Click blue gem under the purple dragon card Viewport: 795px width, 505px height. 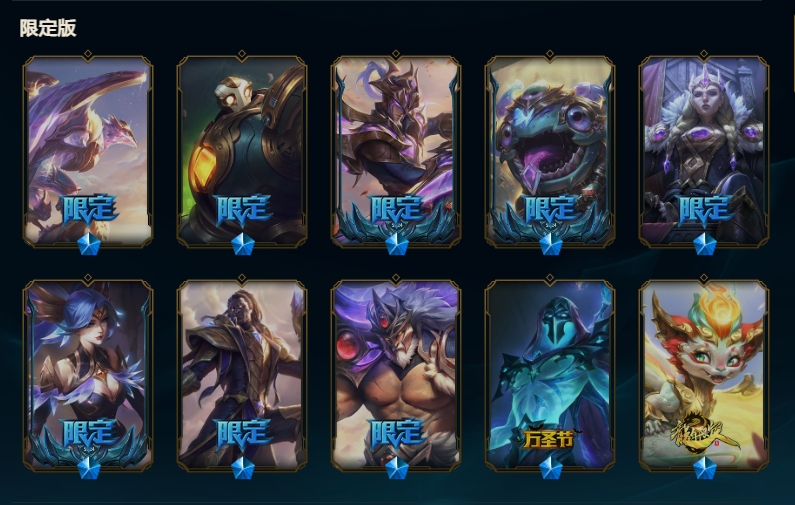click(x=89, y=244)
